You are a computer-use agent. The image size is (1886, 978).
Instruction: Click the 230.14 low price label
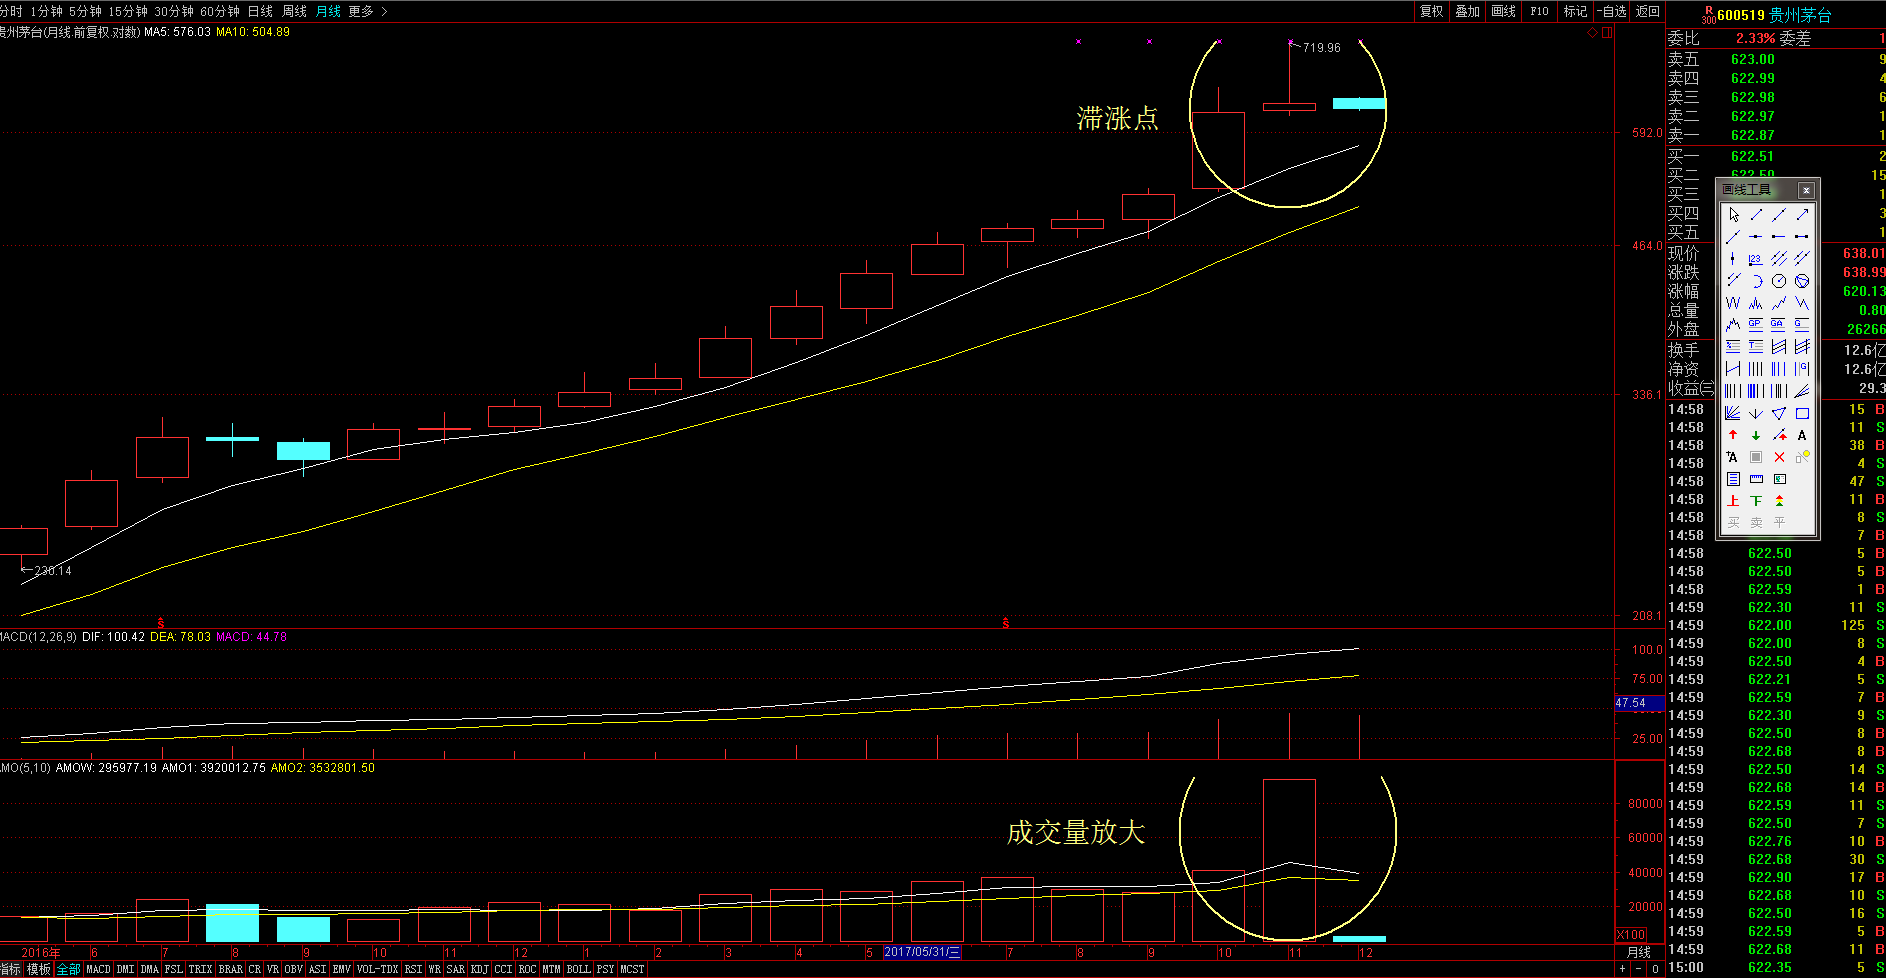pyautogui.click(x=52, y=571)
